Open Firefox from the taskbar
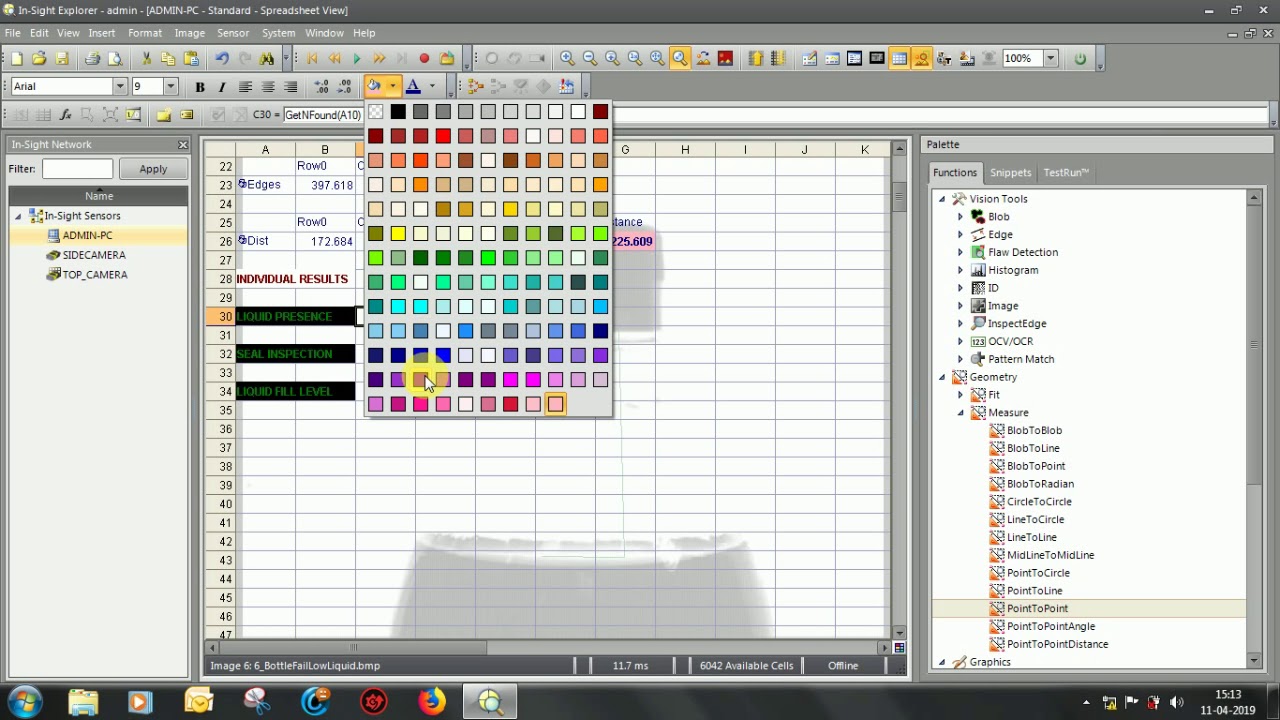The width and height of the screenshot is (1280, 720). point(432,702)
